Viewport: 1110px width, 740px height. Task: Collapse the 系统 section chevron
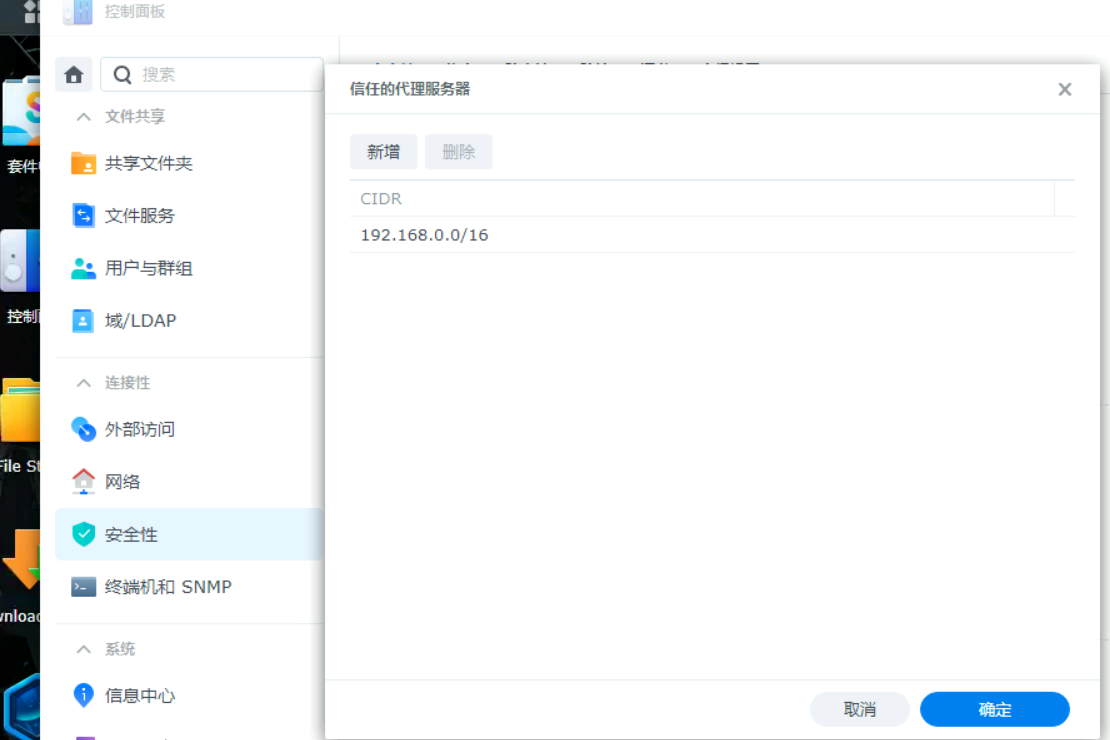84,650
